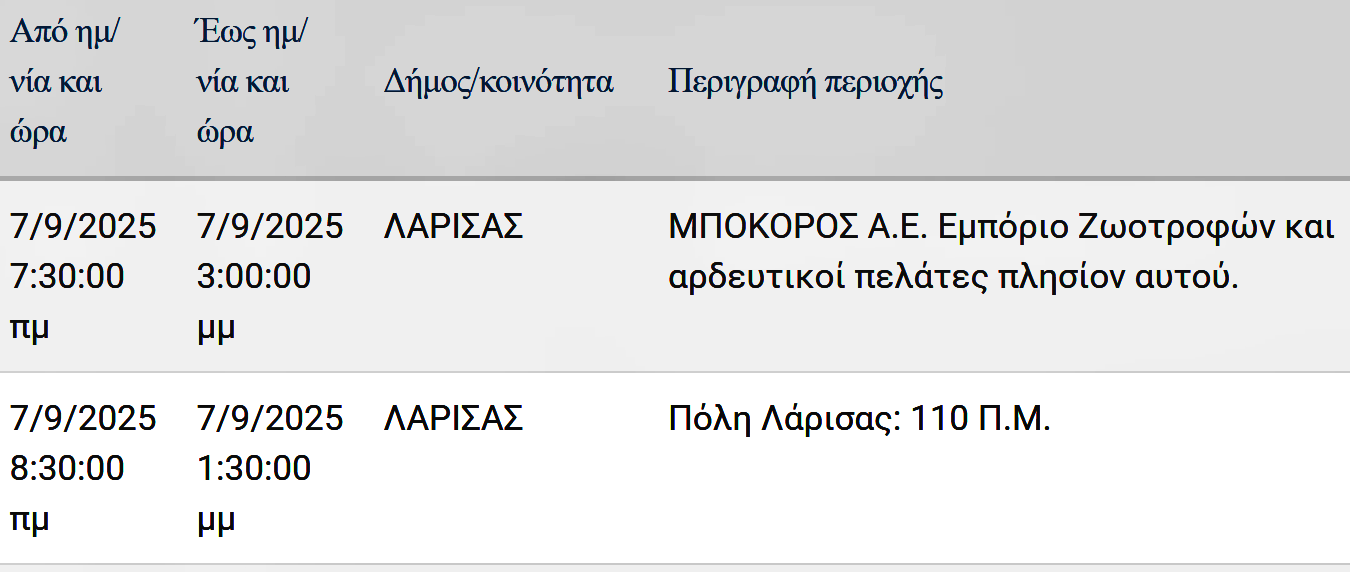This screenshot has width=1350, height=572.
Task: Click the 'αρδευτικοί πελάτες πλησίον αυτού' line
Action: click(x=954, y=277)
